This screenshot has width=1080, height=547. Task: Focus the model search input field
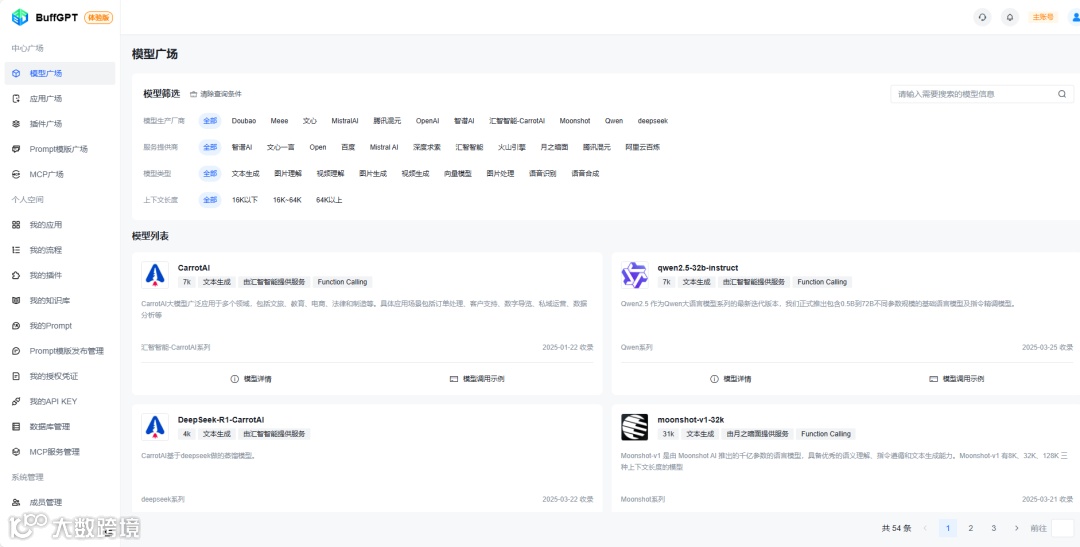tap(982, 94)
